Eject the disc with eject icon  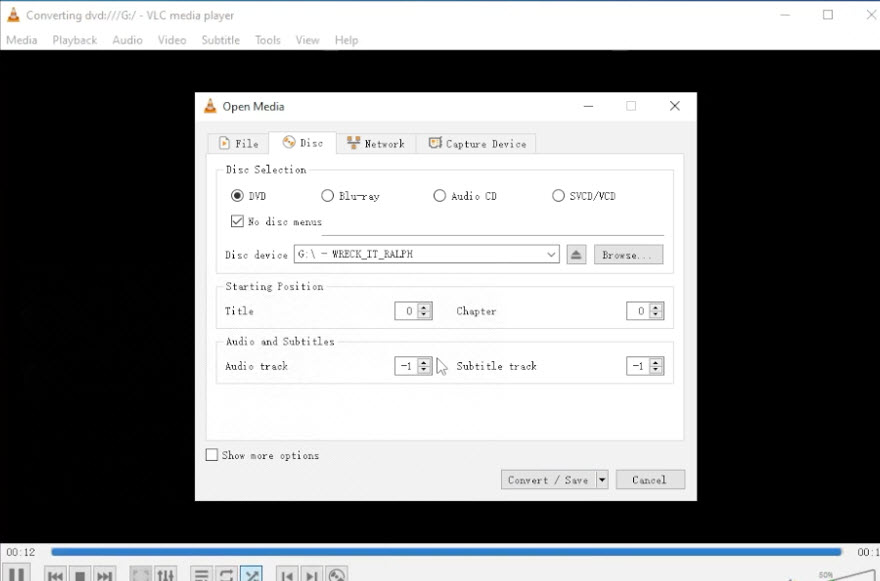[x=576, y=254]
